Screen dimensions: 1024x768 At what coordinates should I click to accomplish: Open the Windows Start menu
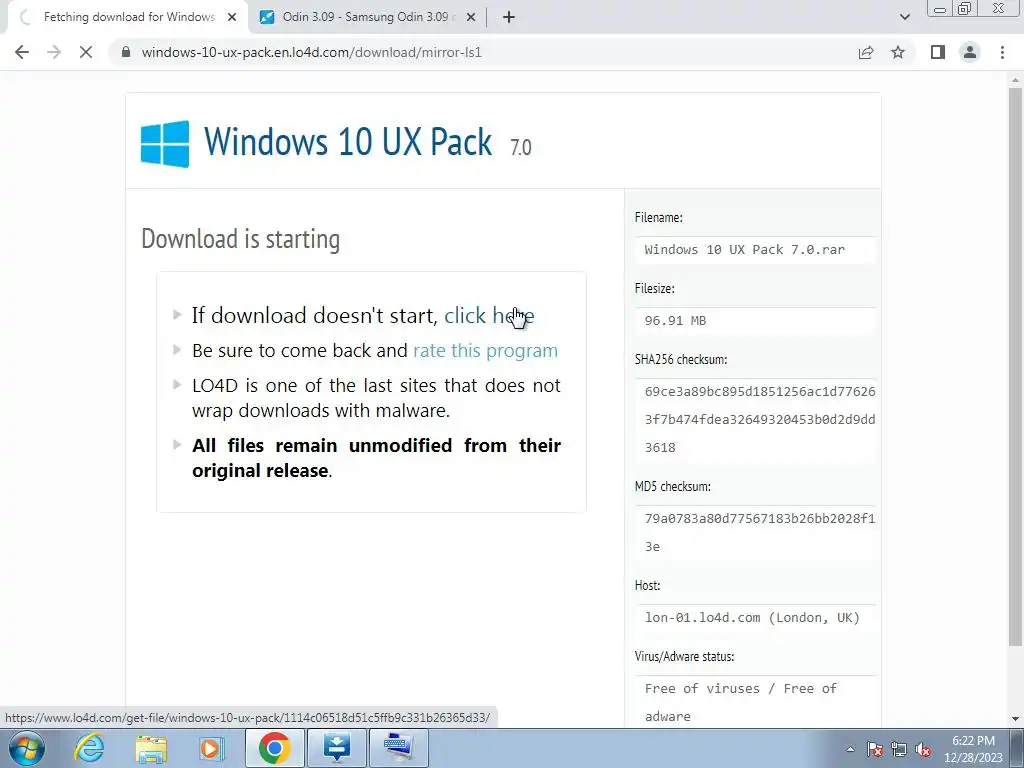[27, 748]
